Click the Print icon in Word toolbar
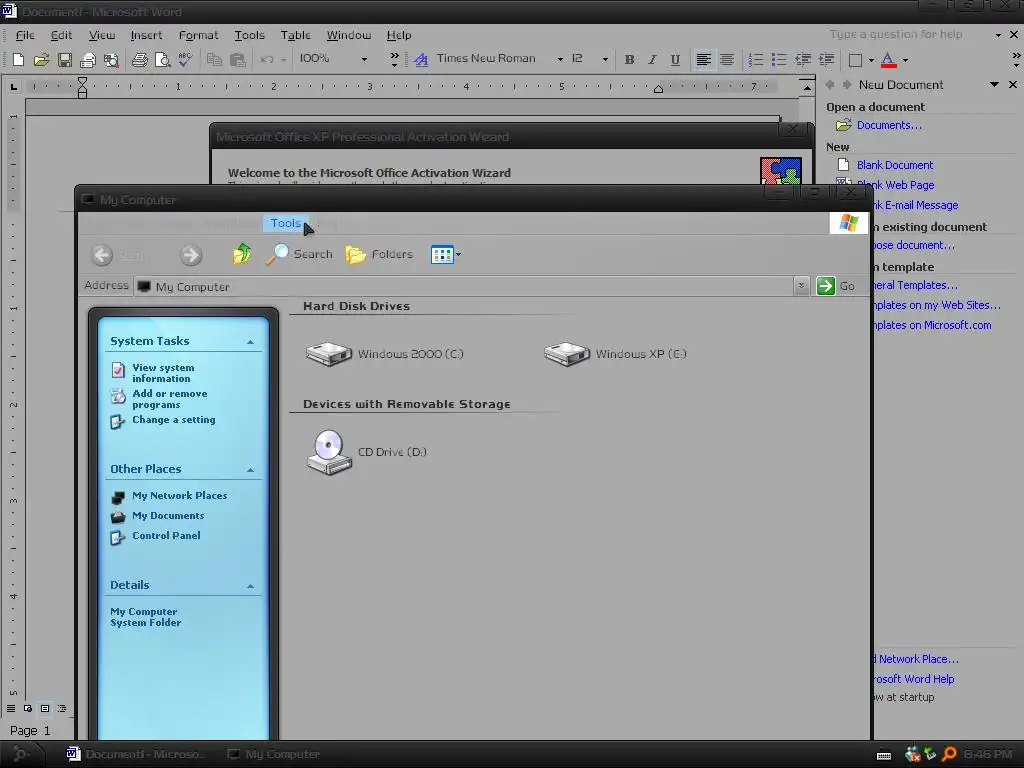 tap(139, 60)
